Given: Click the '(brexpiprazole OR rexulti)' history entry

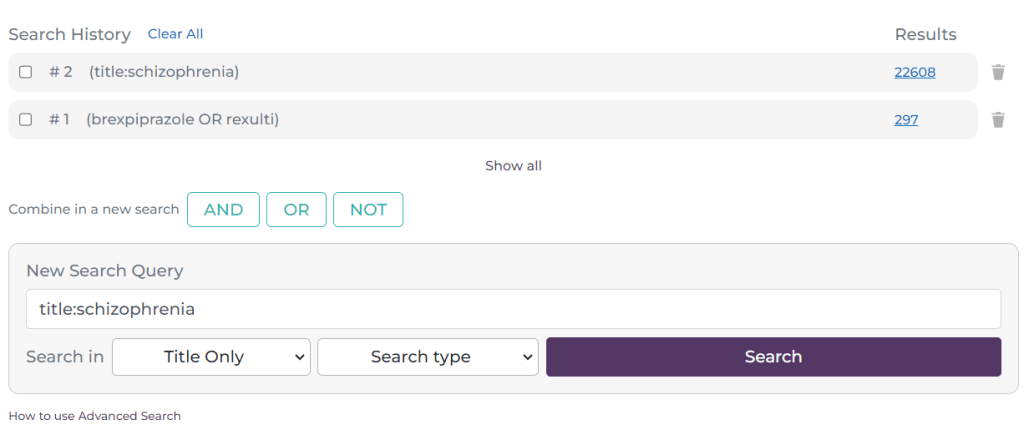Looking at the screenshot, I should pos(182,120).
